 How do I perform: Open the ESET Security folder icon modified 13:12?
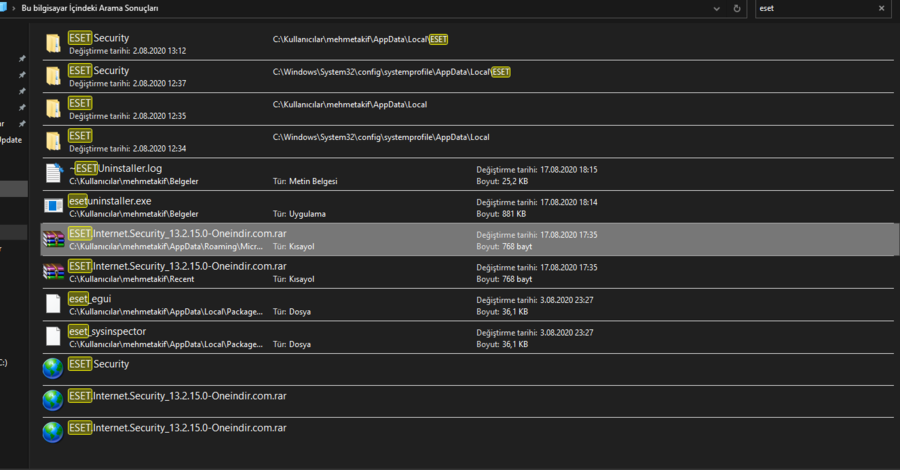53,43
